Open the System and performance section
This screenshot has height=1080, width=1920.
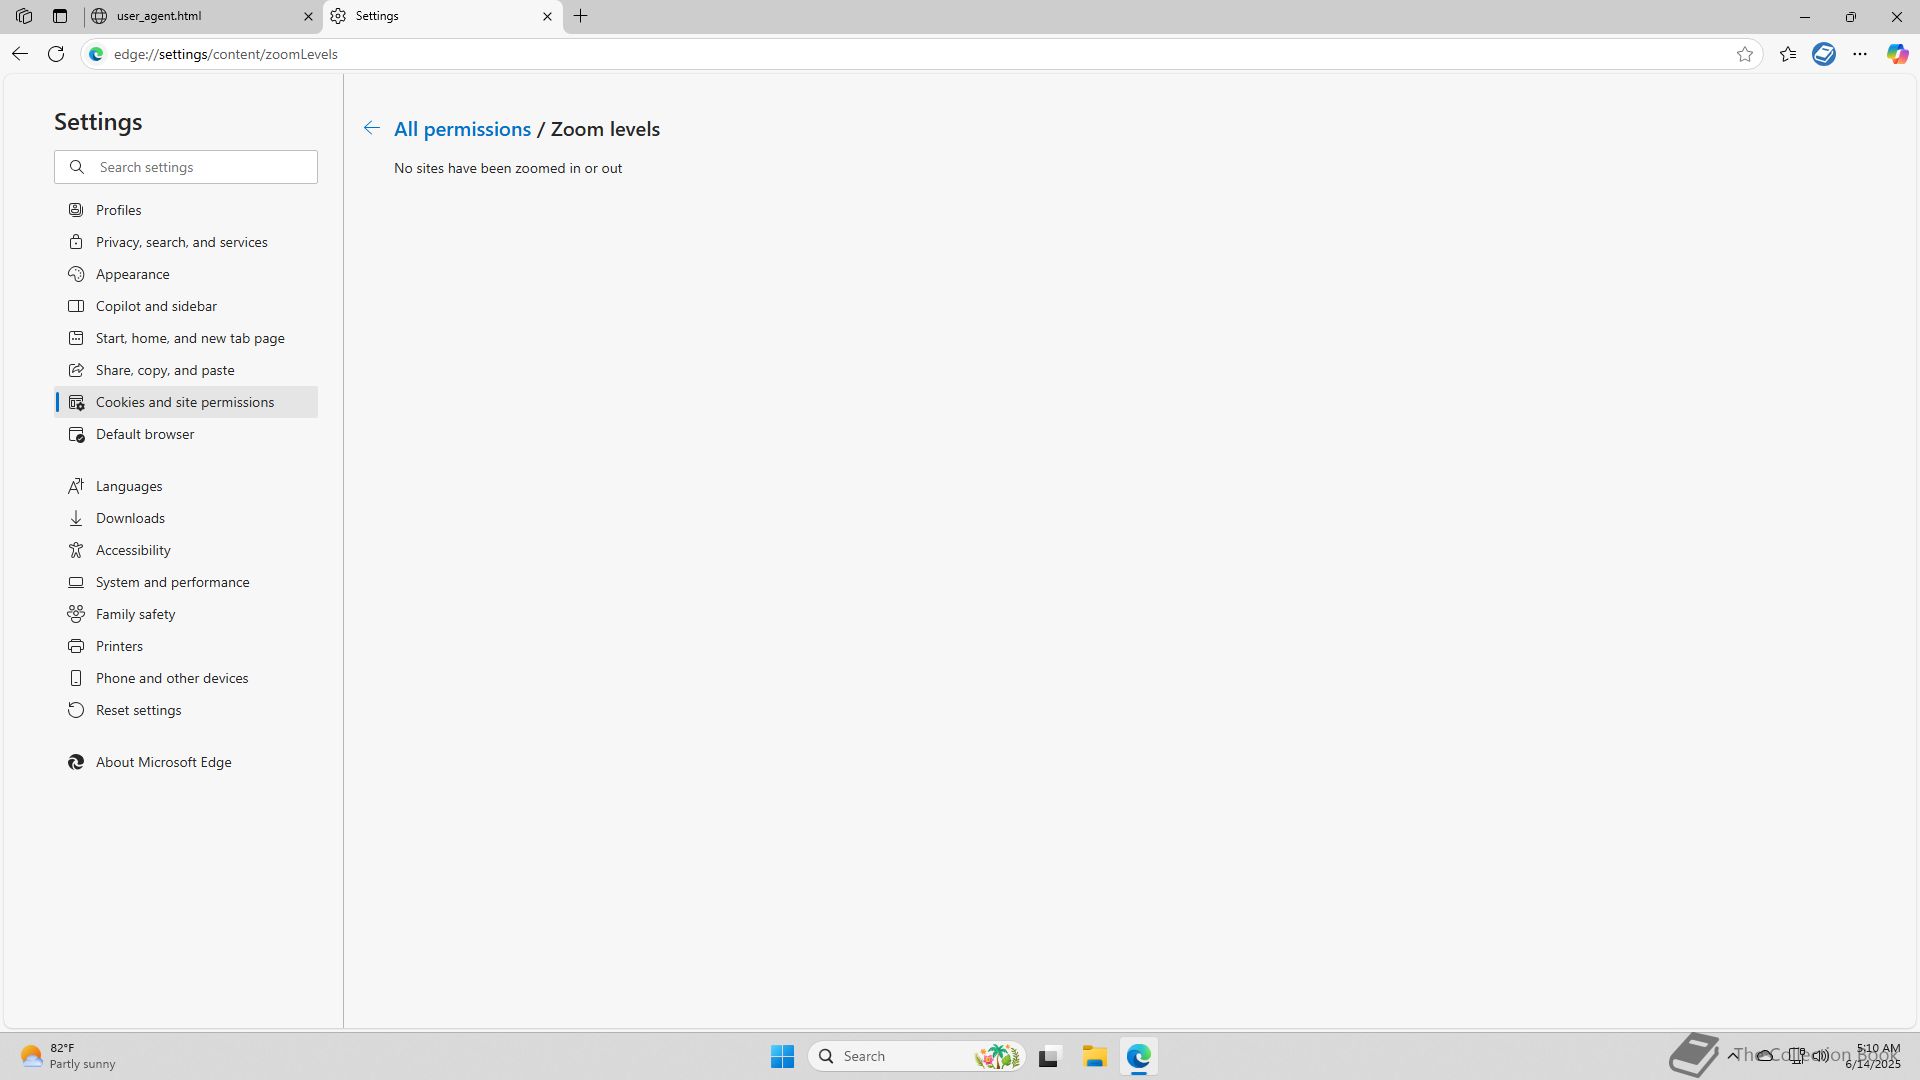click(172, 582)
